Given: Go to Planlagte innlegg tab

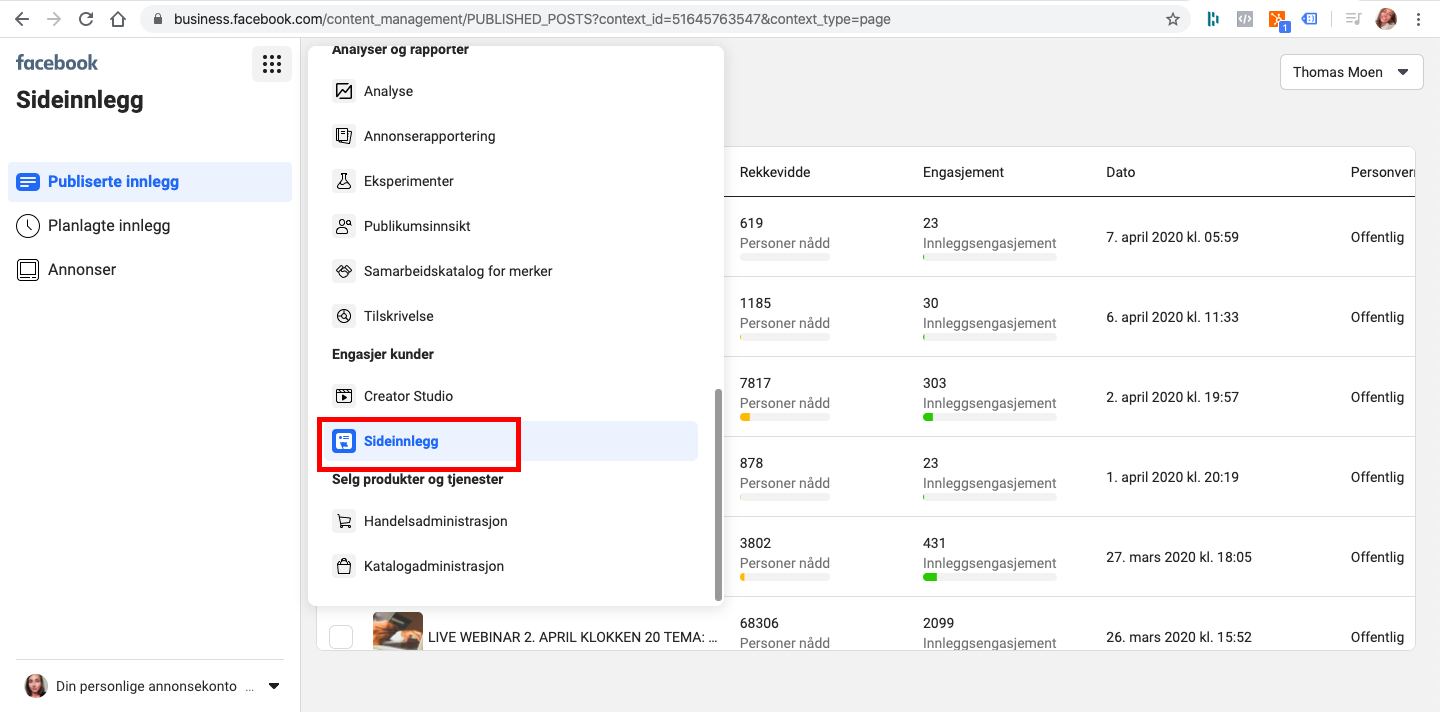Looking at the screenshot, I should [150, 226].
